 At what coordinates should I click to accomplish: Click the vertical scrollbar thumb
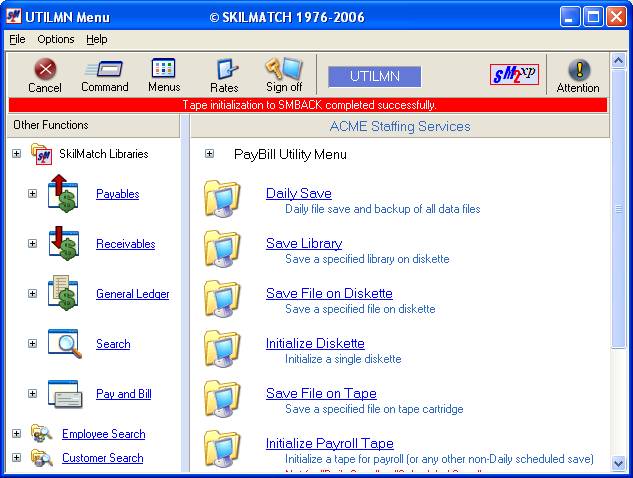click(x=618, y=208)
